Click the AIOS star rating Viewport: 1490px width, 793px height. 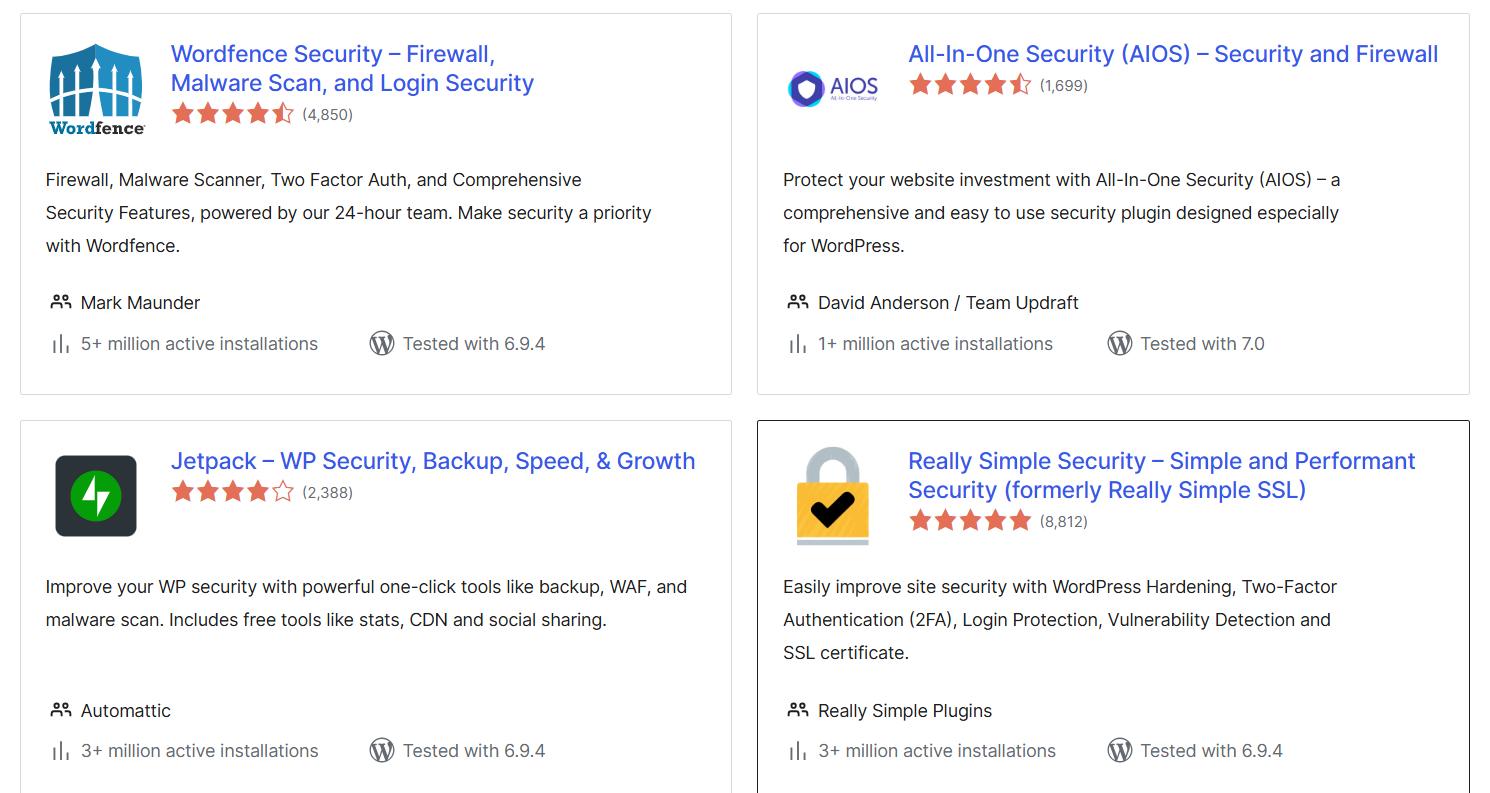(x=969, y=85)
